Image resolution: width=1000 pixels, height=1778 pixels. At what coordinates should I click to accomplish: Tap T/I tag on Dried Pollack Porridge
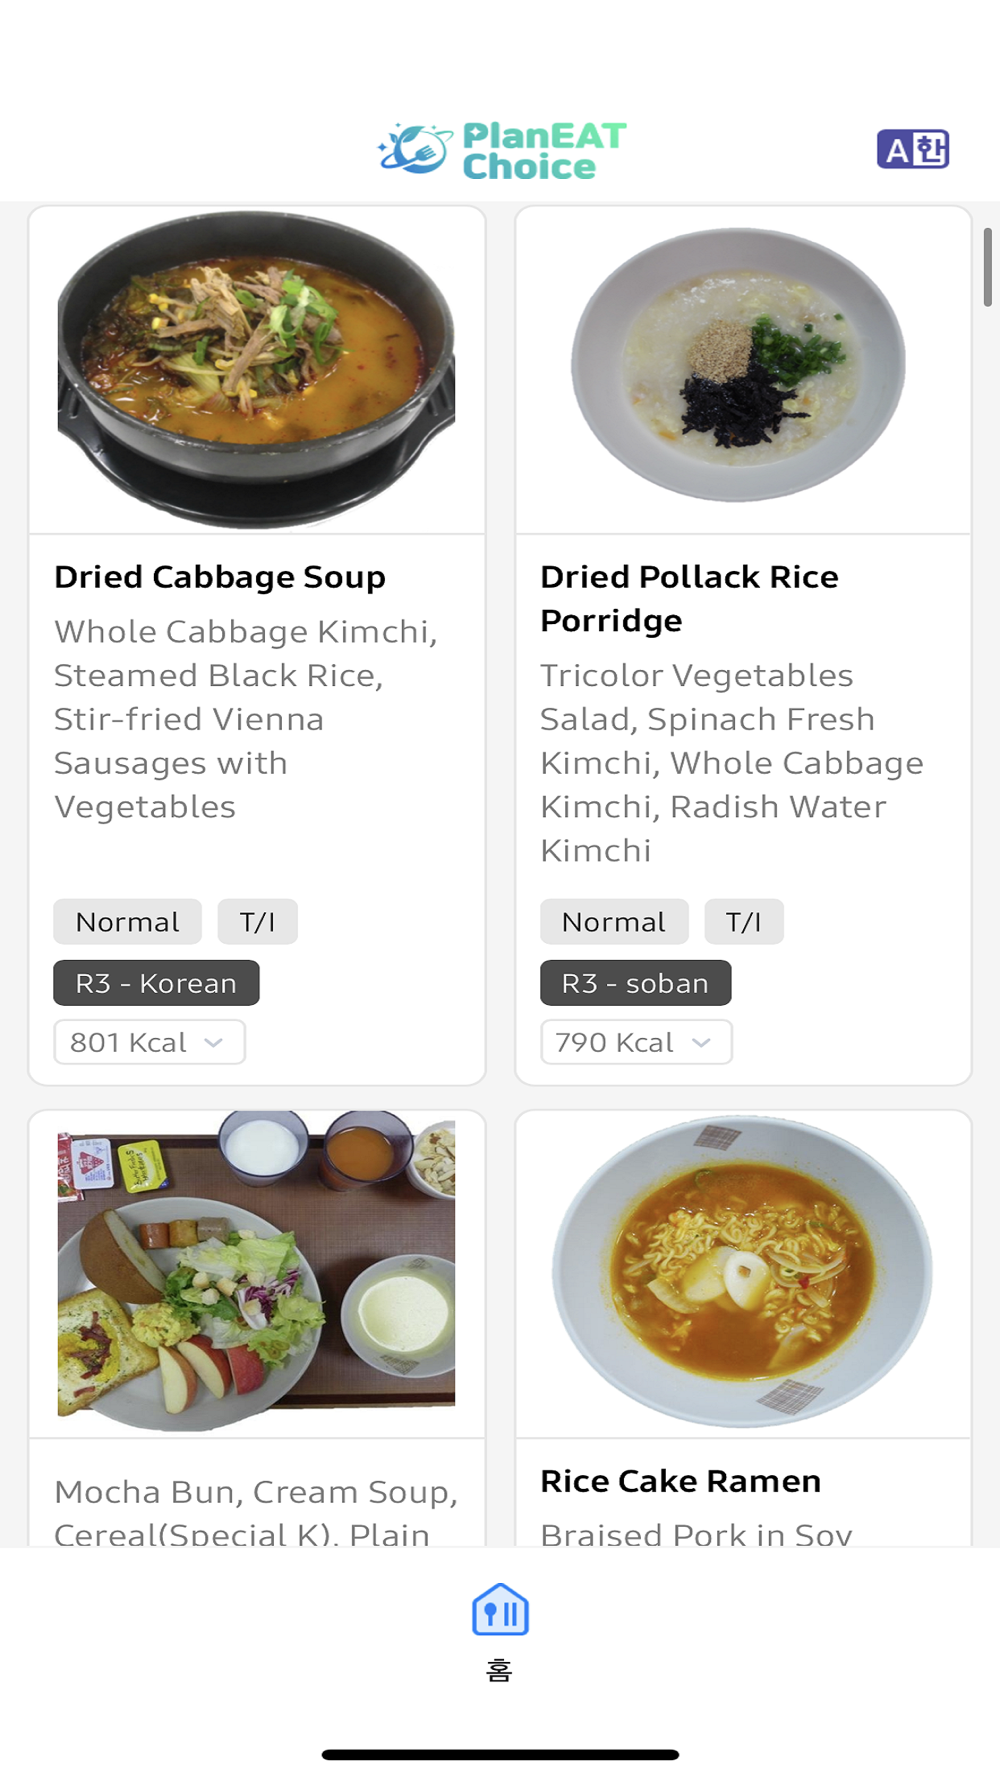pos(743,921)
